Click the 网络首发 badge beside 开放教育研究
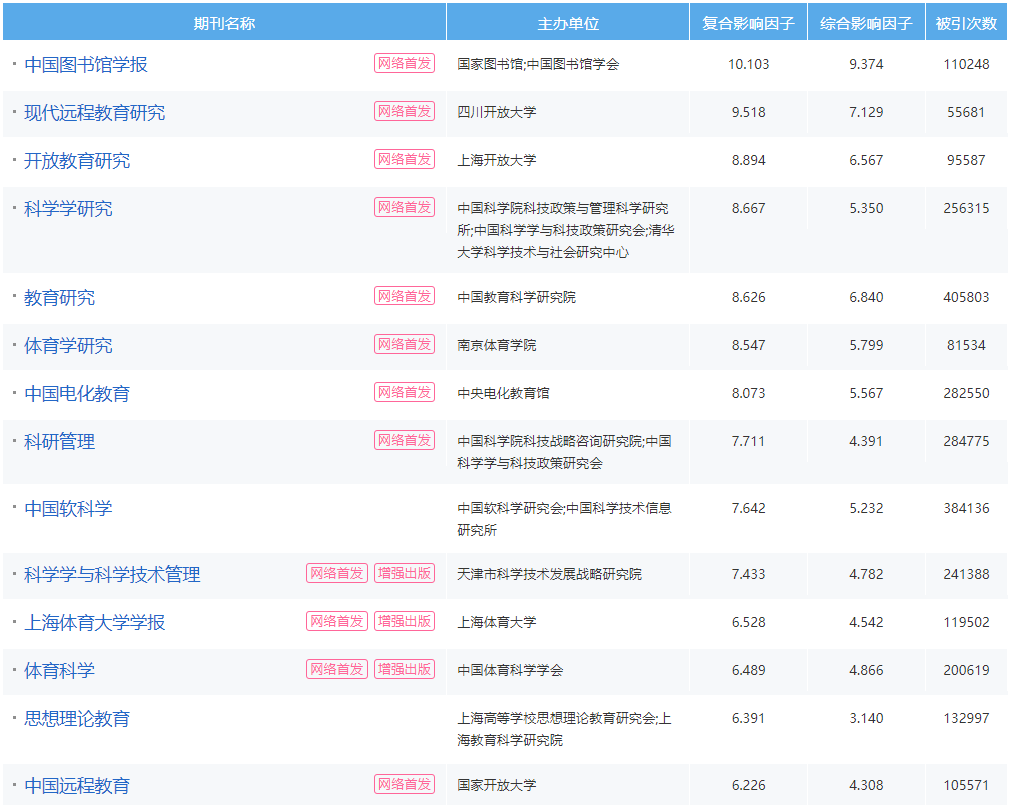Viewport: 1014px width, 805px height. (x=404, y=159)
